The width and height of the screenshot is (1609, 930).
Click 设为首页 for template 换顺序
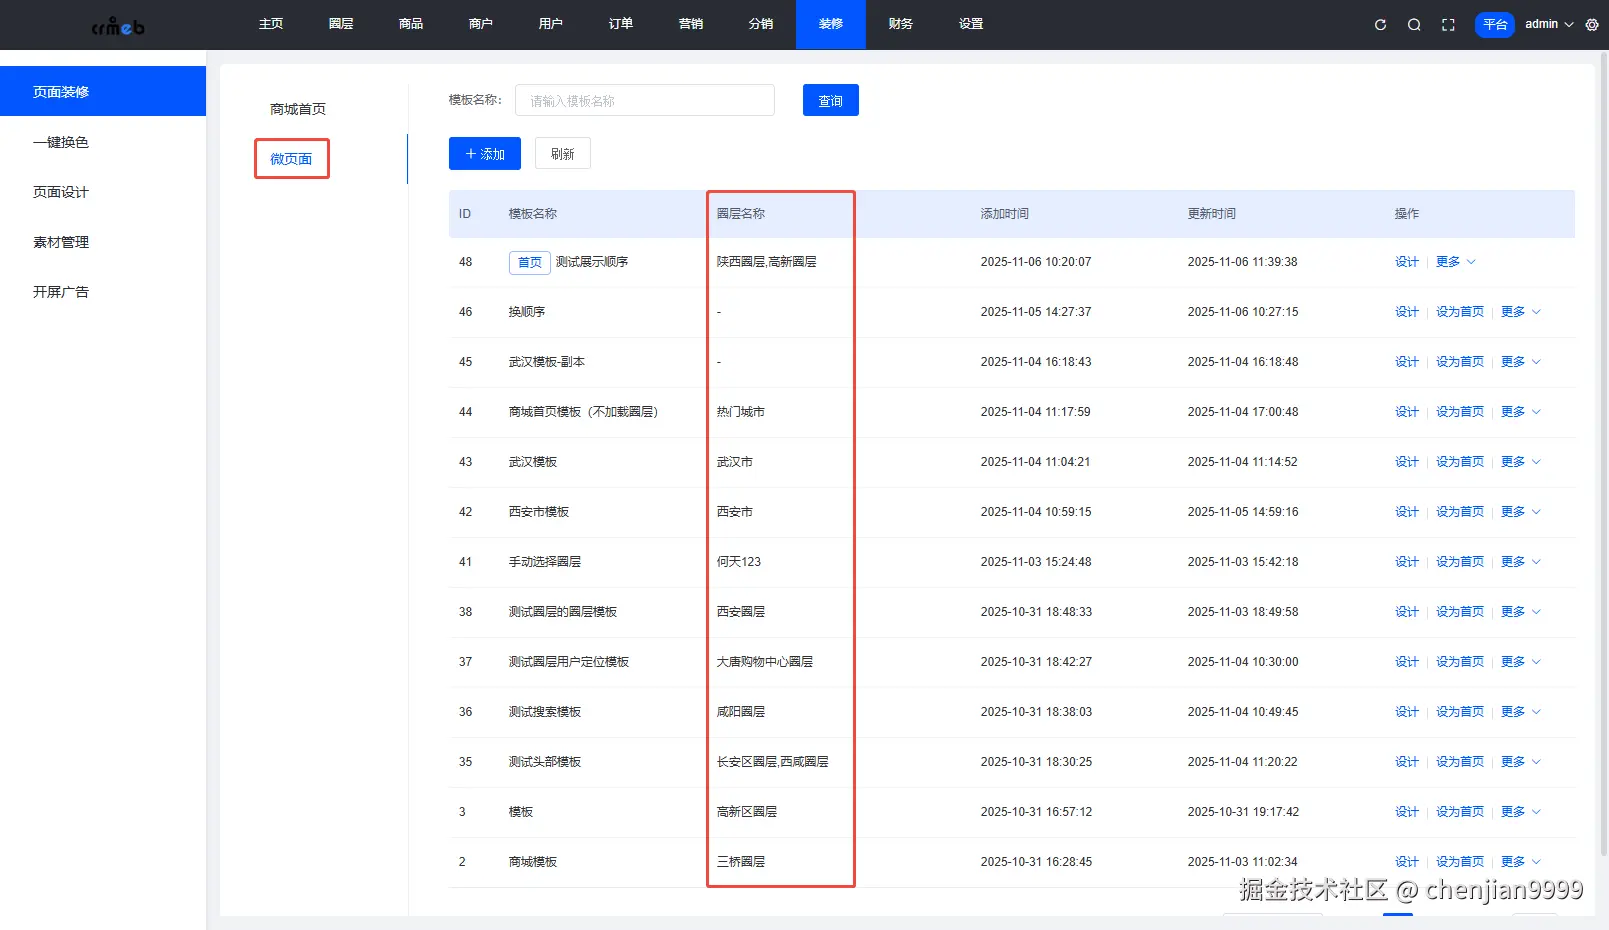[x=1460, y=312]
